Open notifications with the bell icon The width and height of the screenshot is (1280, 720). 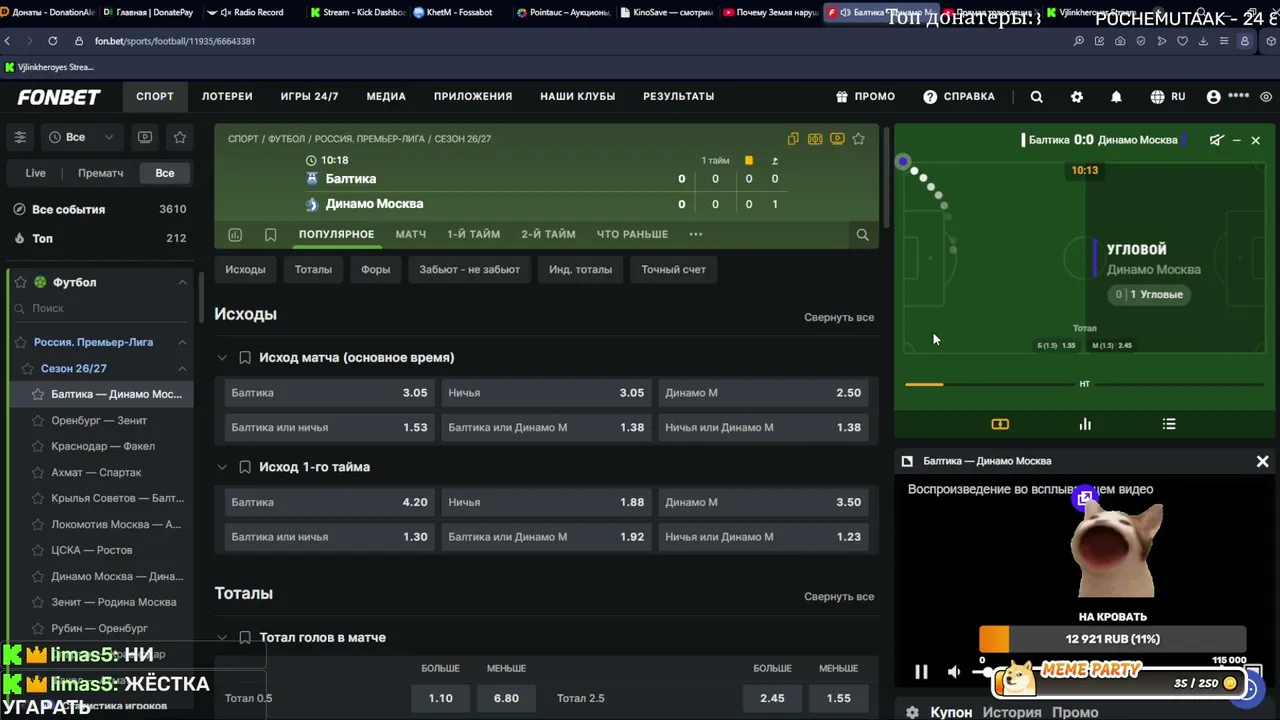pyautogui.click(x=1116, y=97)
